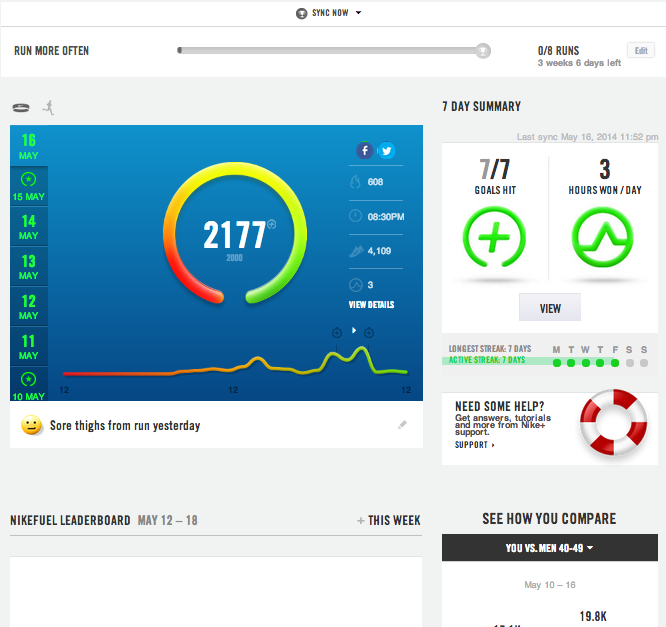Click the Last sync May 16 timestamp

587,137
